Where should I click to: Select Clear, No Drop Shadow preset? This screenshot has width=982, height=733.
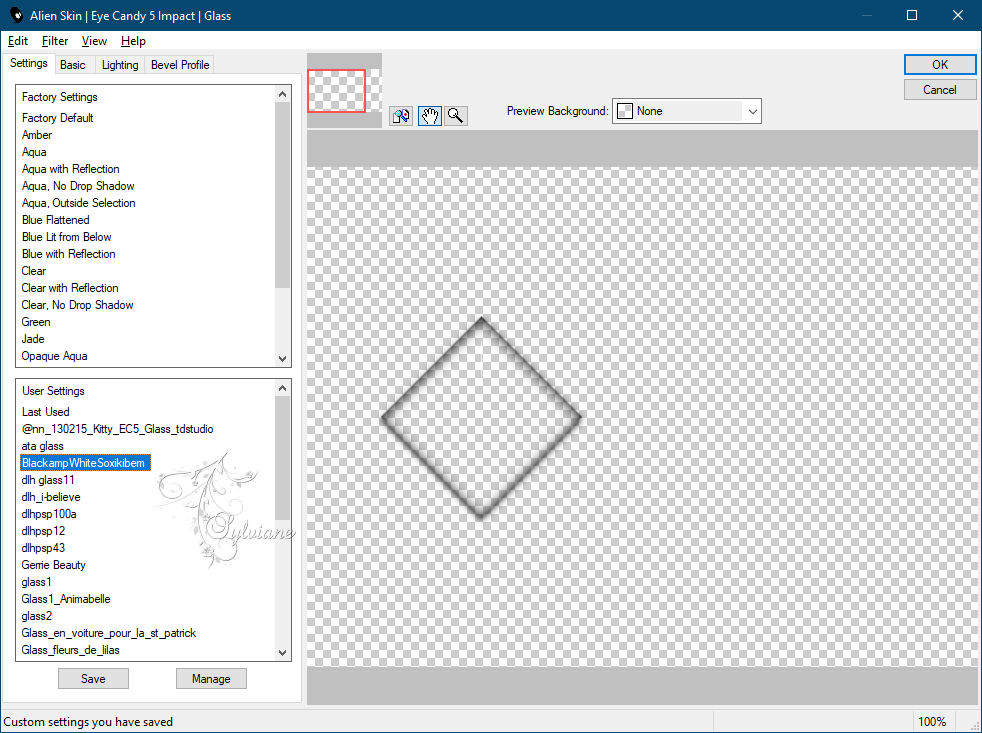pos(77,304)
